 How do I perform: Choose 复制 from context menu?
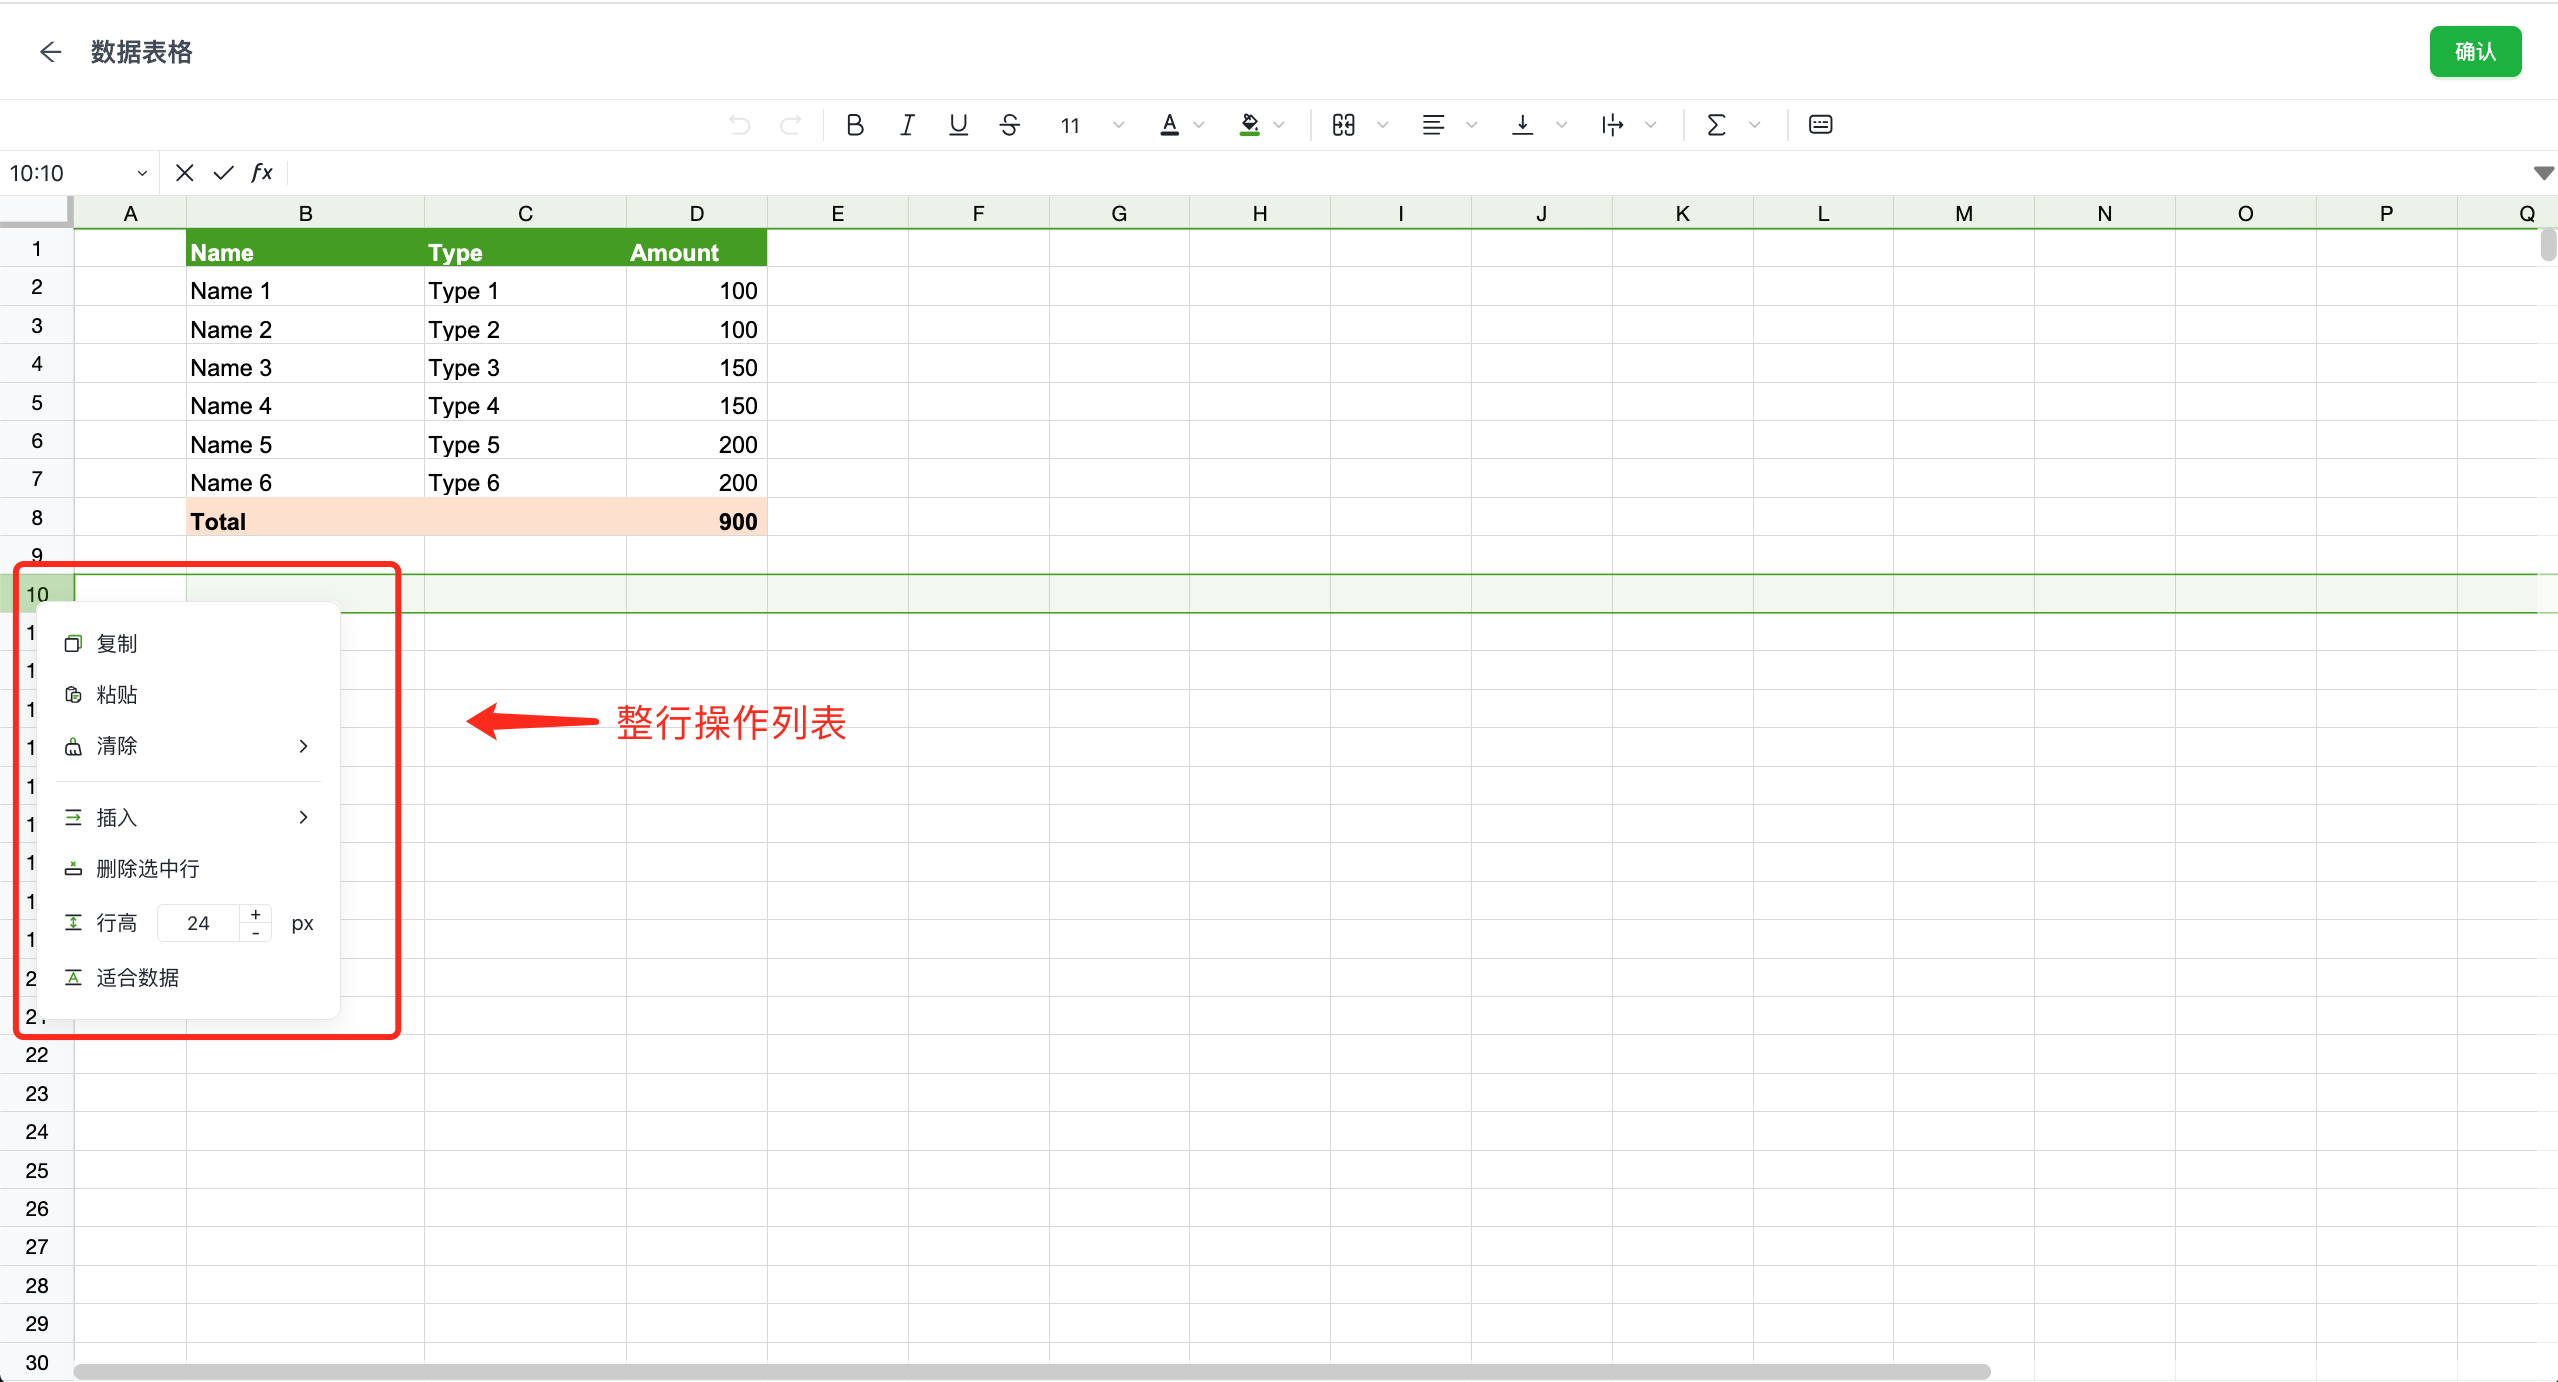[117, 644]
